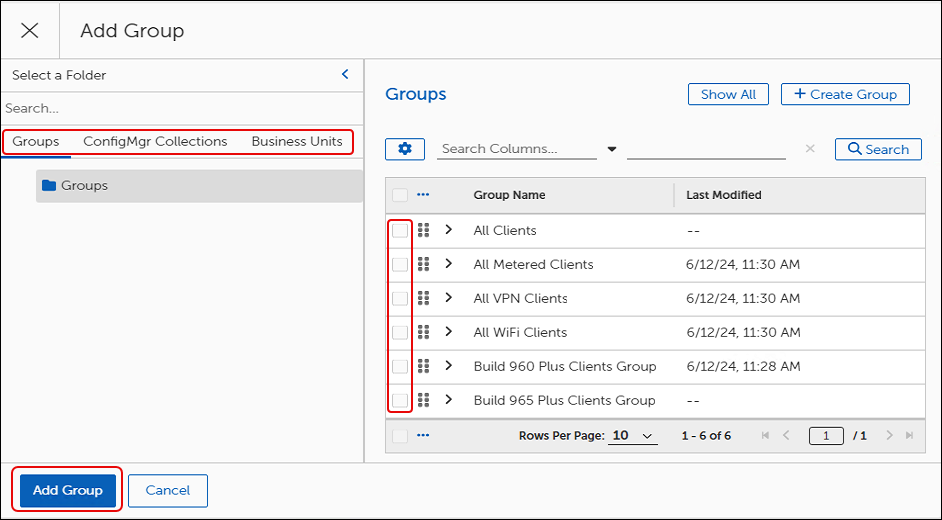Expand the All WiFi Clients row
942x520 pixels.
449,331
